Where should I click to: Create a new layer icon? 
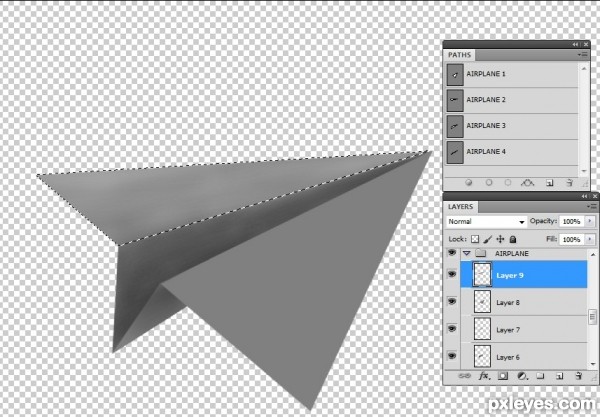tap(559, 376)
